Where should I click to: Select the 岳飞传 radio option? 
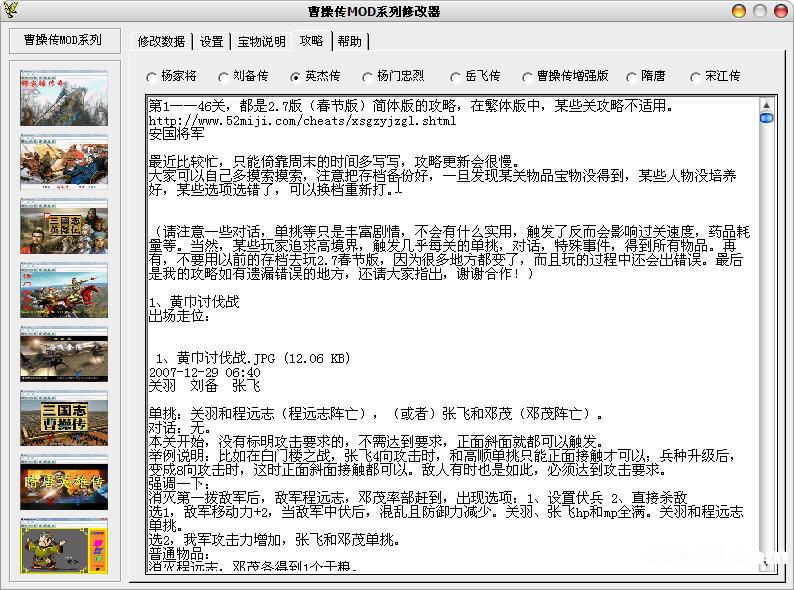click(456, 76)
